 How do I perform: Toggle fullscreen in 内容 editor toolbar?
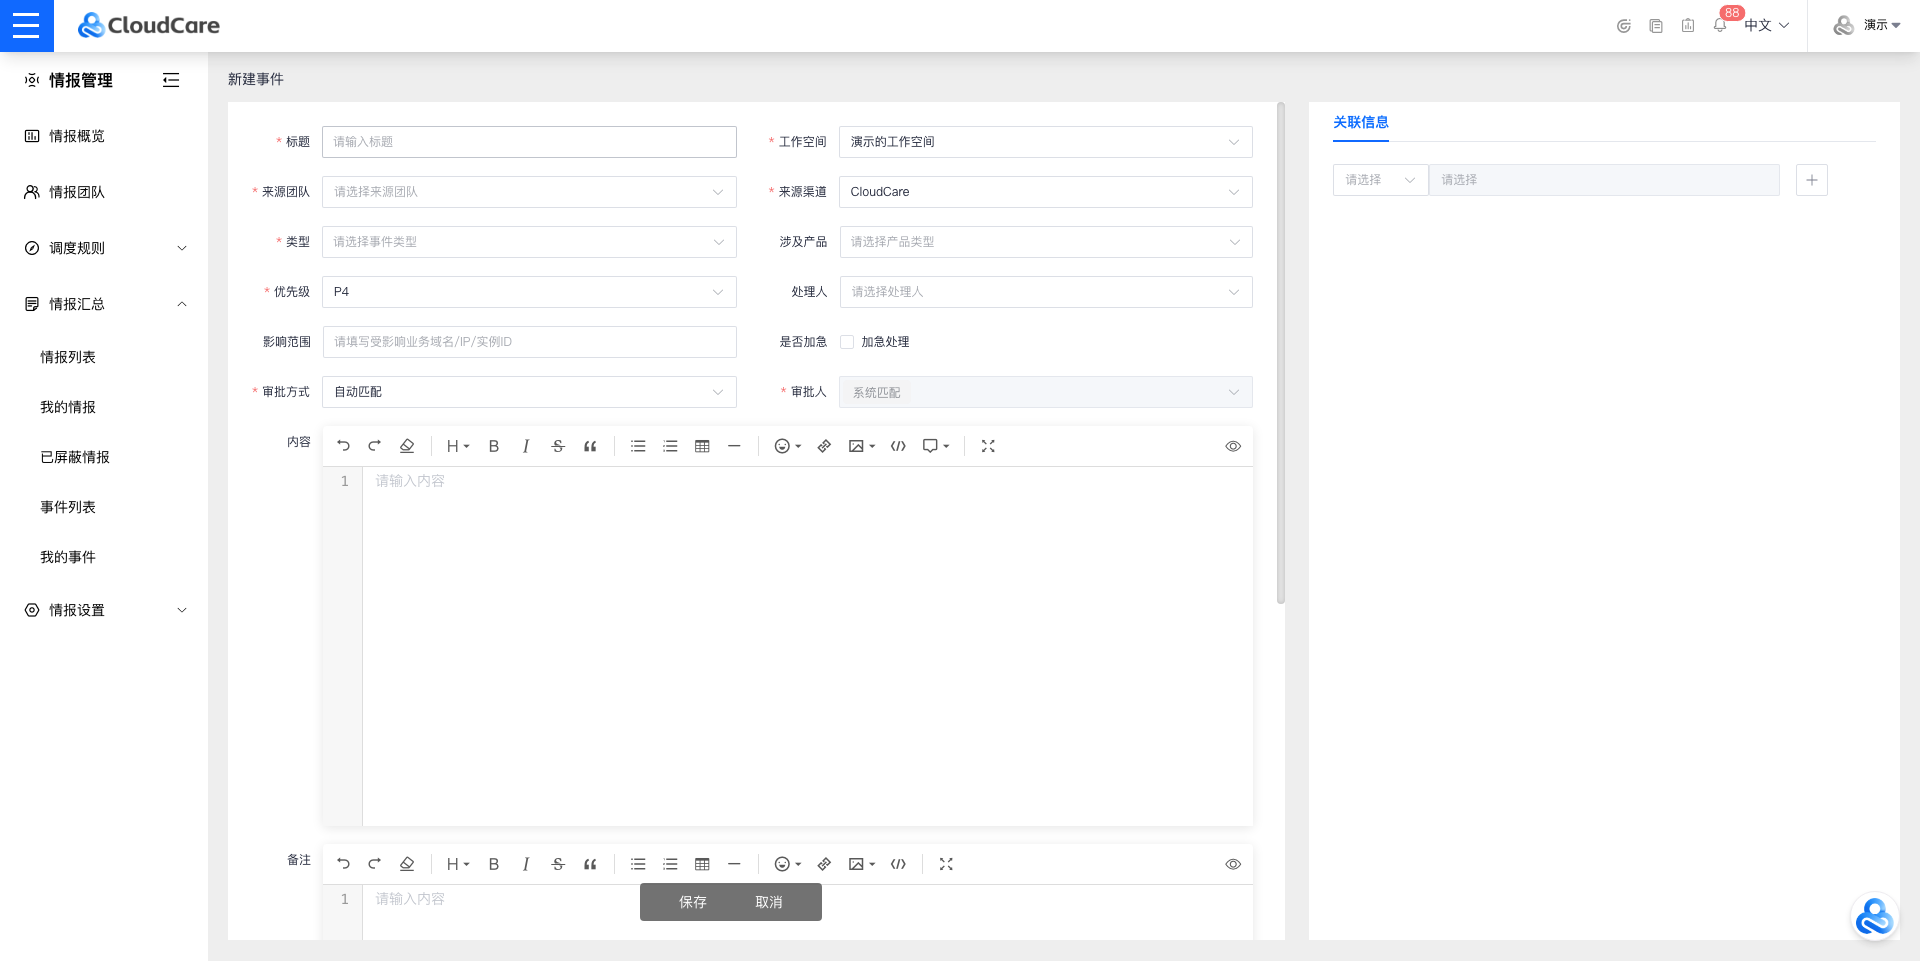[988, 446]
